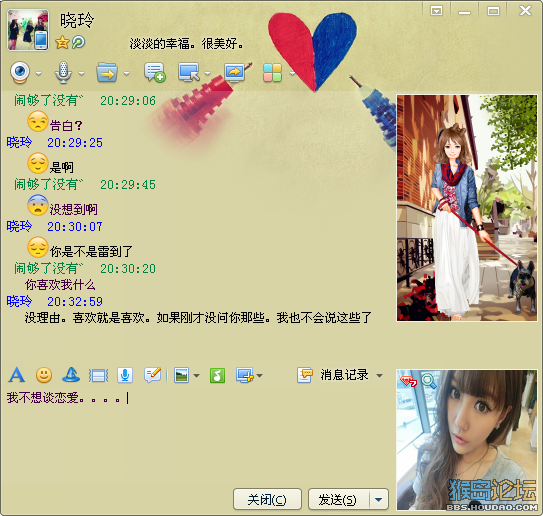This screenshot has height=516, width=543.
Task: Open the emoji picker smiley face
Action: [x=44, y=375]
